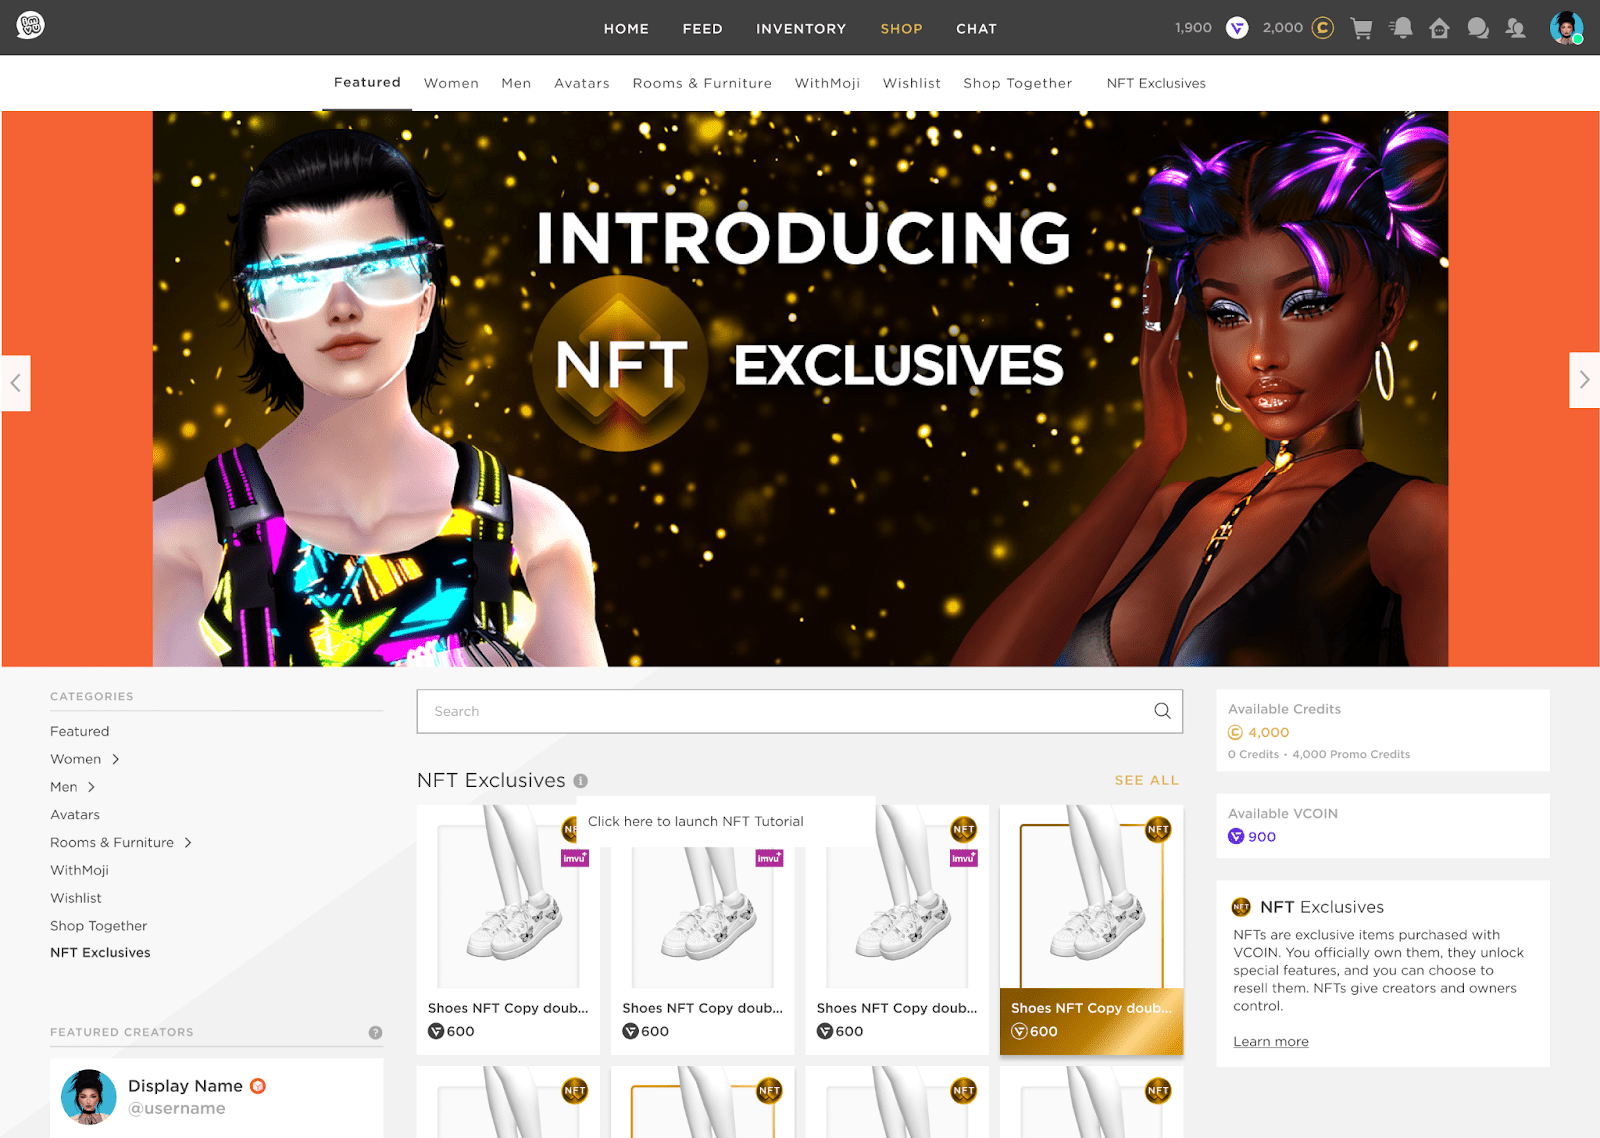Click the IMVU logo in the top-left
Image resolution: width=1600 pixels, height=1138 pixels.
[x=30, y=25]
